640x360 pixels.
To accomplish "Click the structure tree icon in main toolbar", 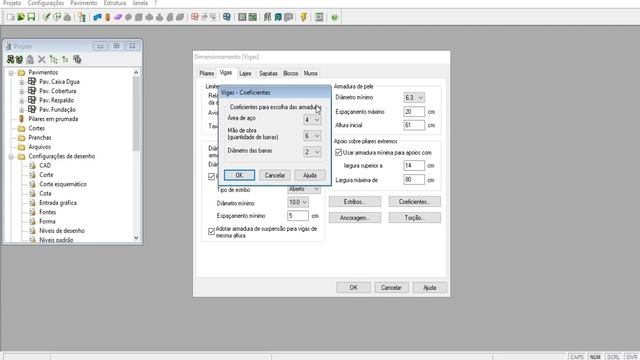I will pyautogui.click(x=82, y=17).
